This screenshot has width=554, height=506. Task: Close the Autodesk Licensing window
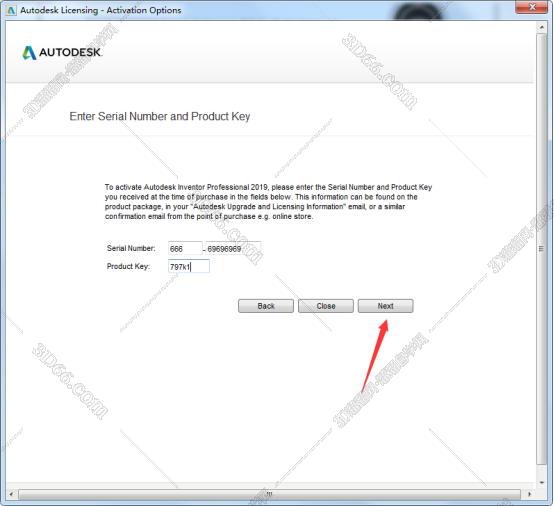click(532, 7)
